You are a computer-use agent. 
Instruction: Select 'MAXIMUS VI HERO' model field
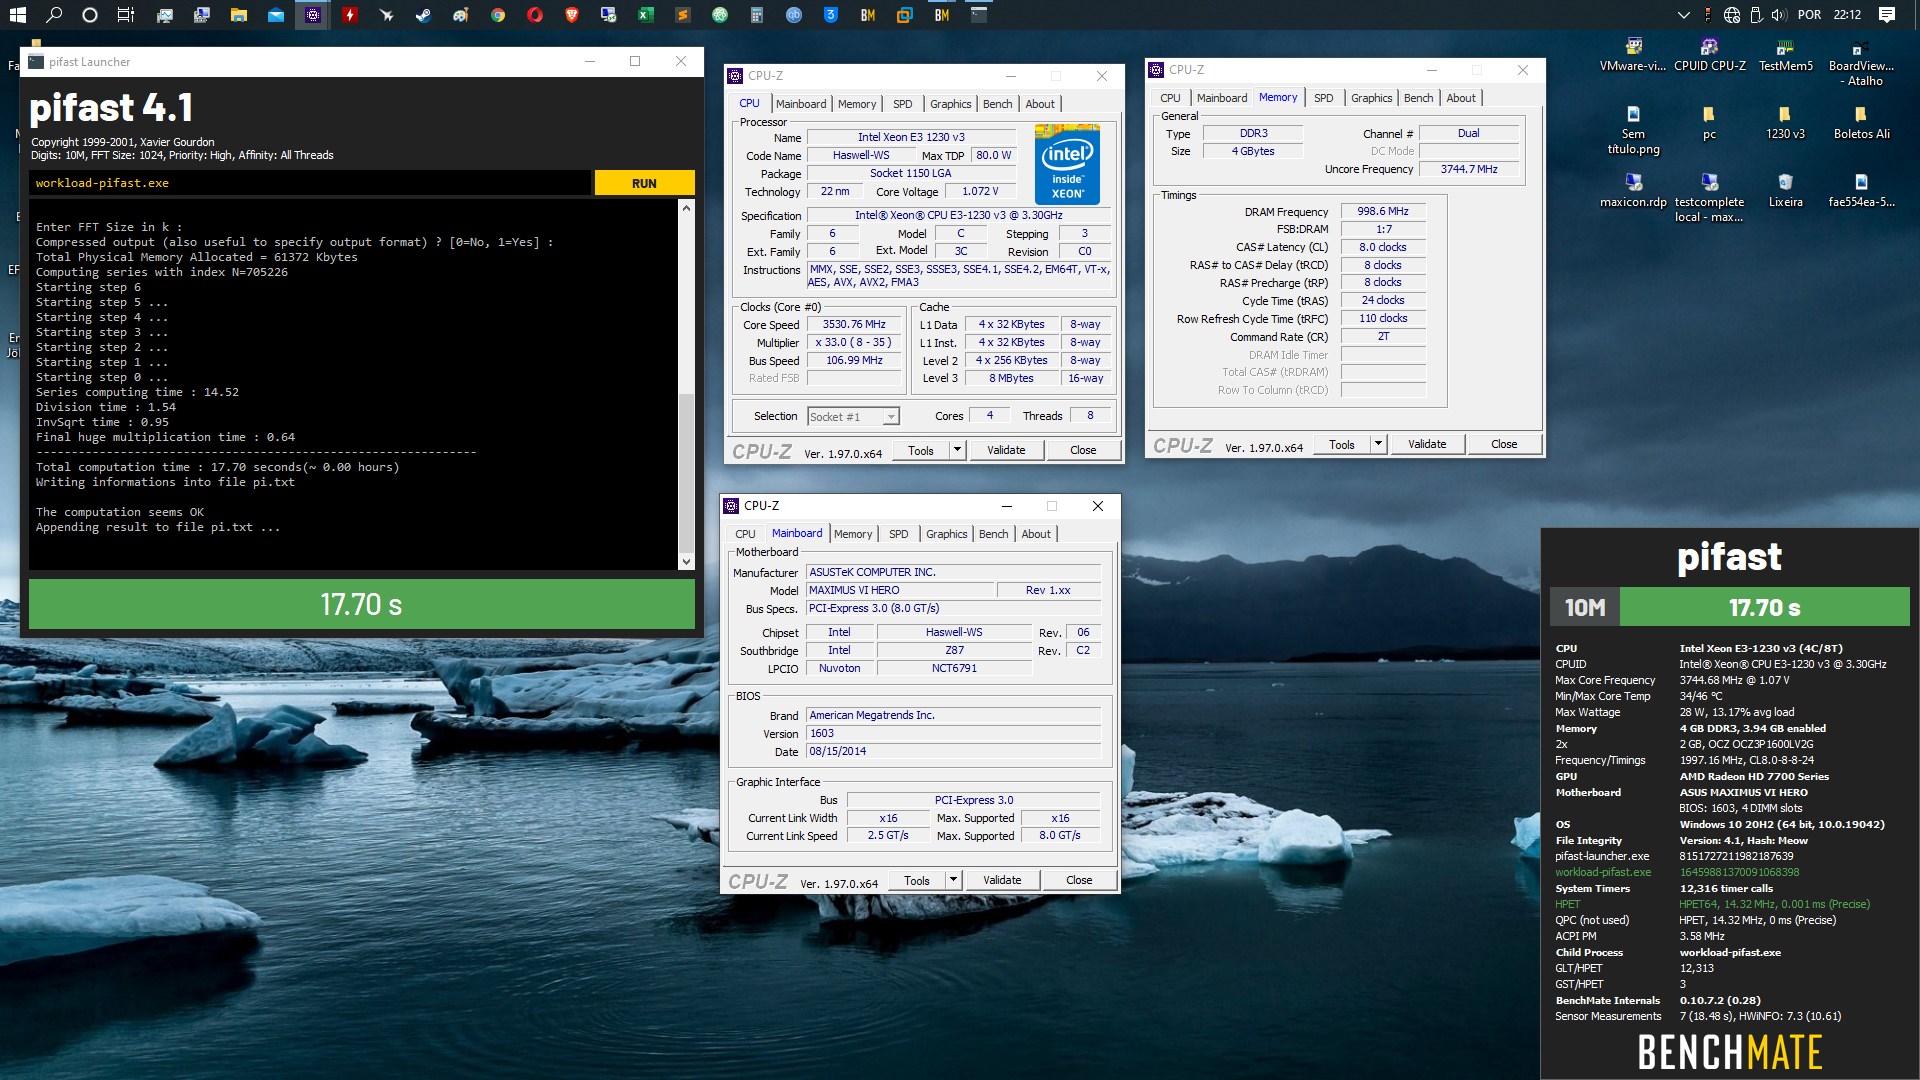click(900, 590)
